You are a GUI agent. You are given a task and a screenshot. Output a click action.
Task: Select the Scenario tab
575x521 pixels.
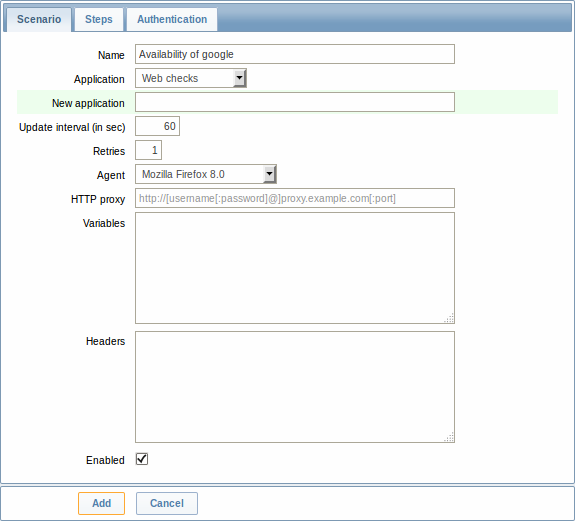[39, 19]
